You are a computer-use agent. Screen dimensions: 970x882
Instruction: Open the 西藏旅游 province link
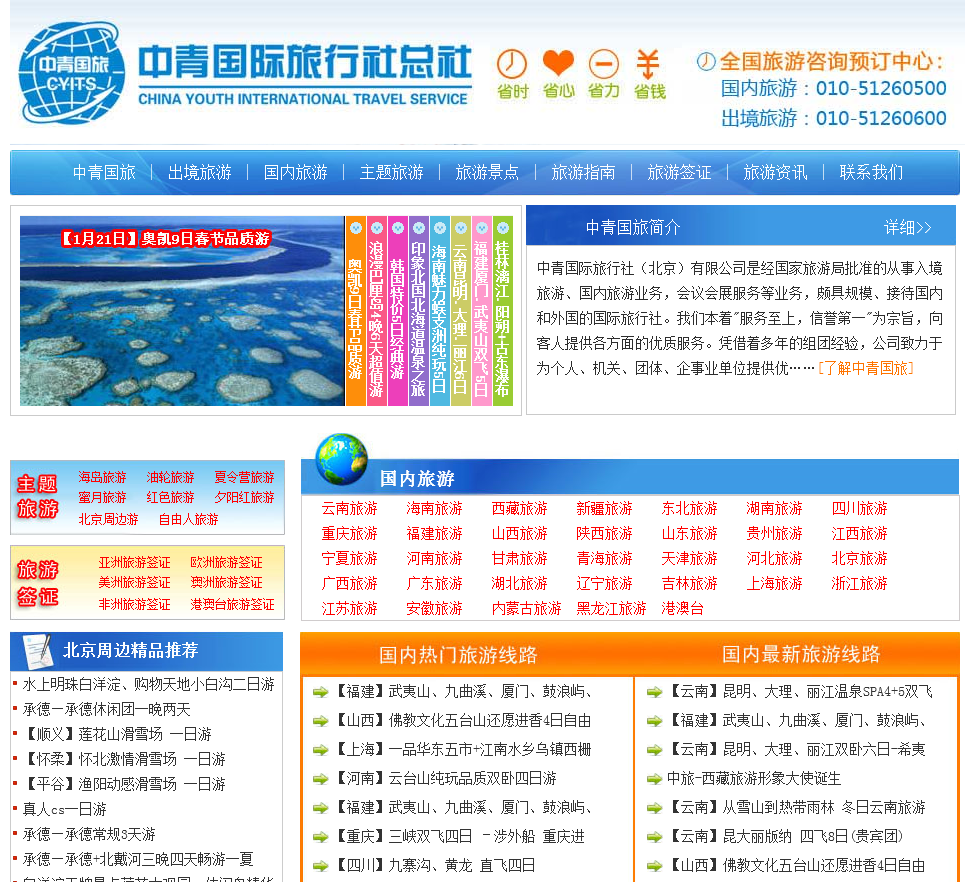[520, 509]
